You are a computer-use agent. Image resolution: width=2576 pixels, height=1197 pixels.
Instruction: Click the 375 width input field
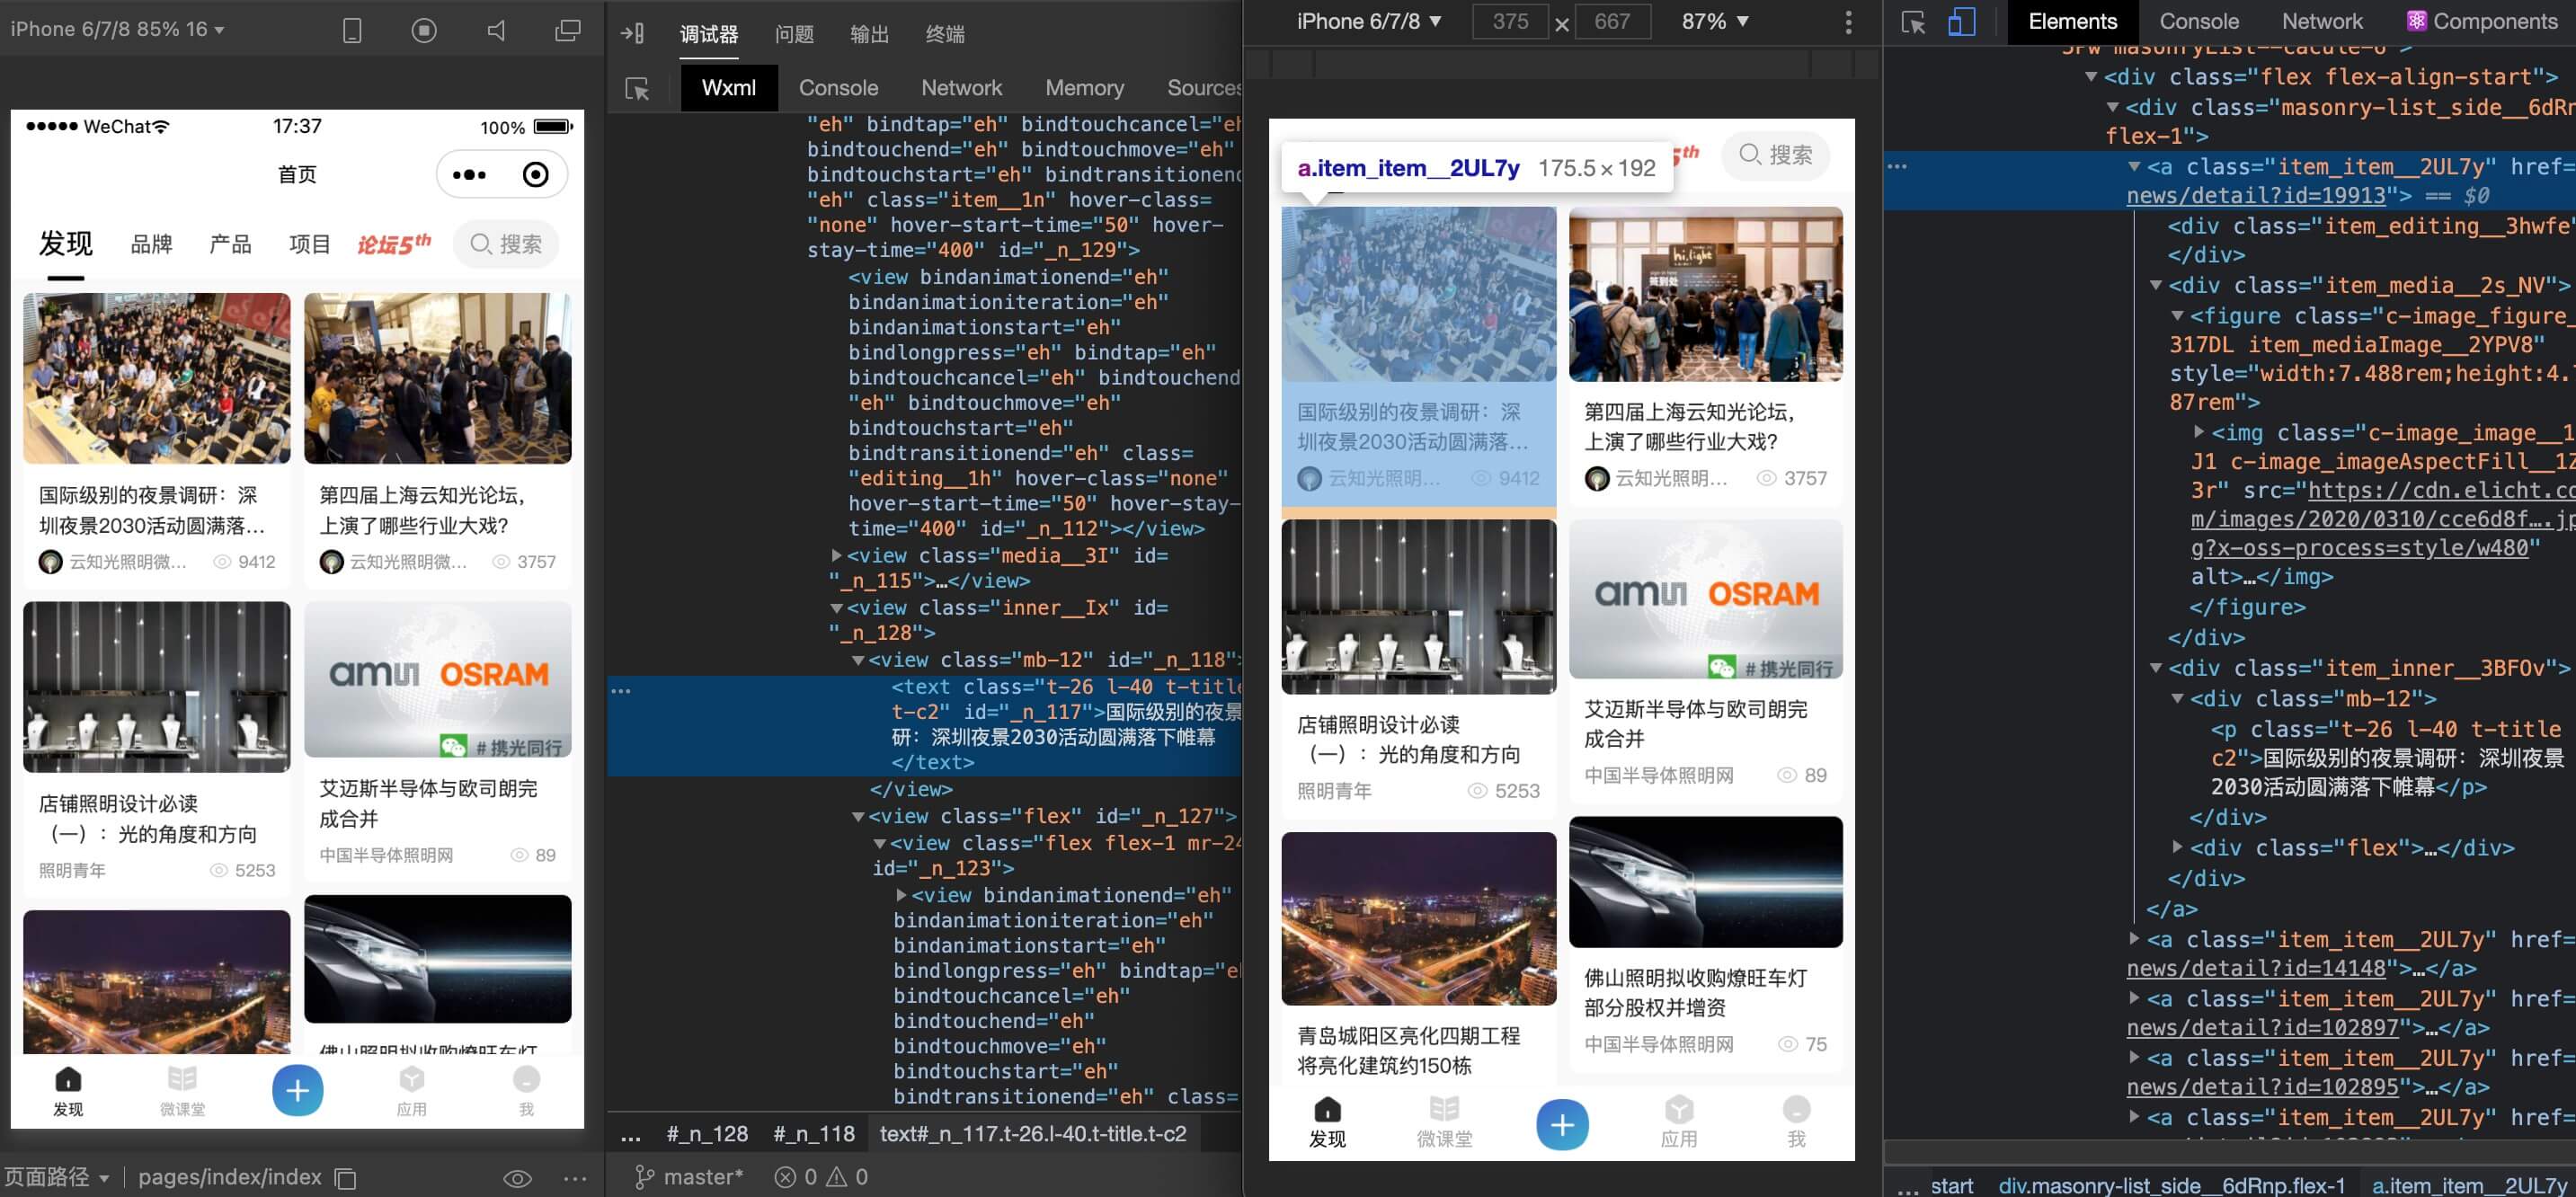point(1509,21)
